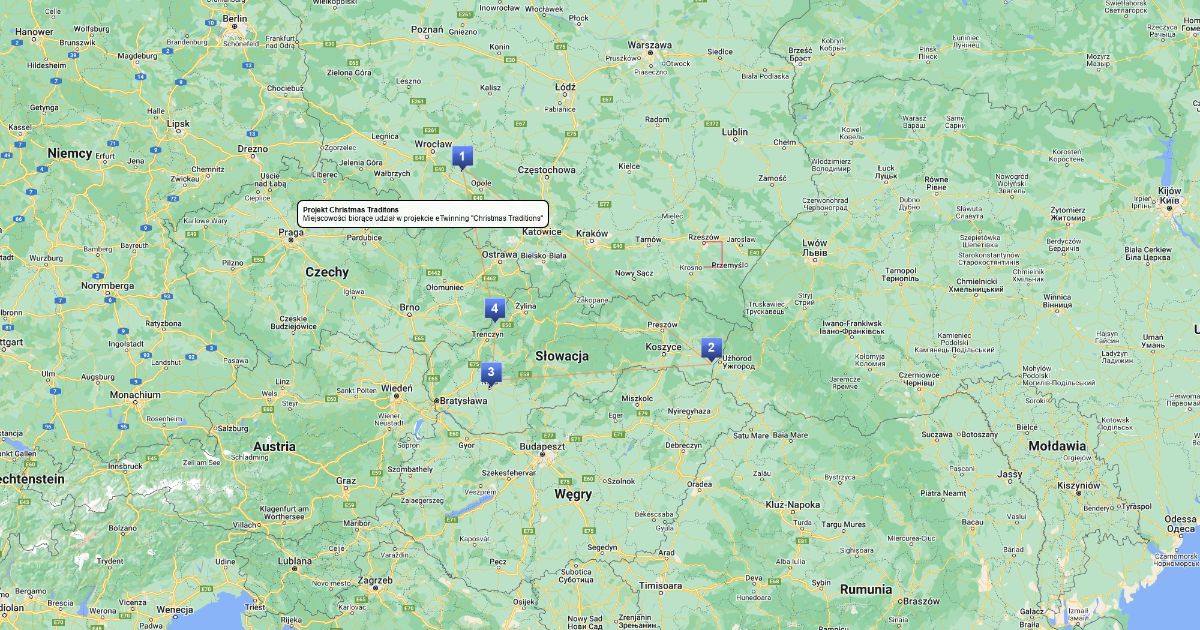Image resolution: width=1200 pixels, height=630 pixels.
Task: Click the Słowacja country label
Action: (x=562, y=356)
